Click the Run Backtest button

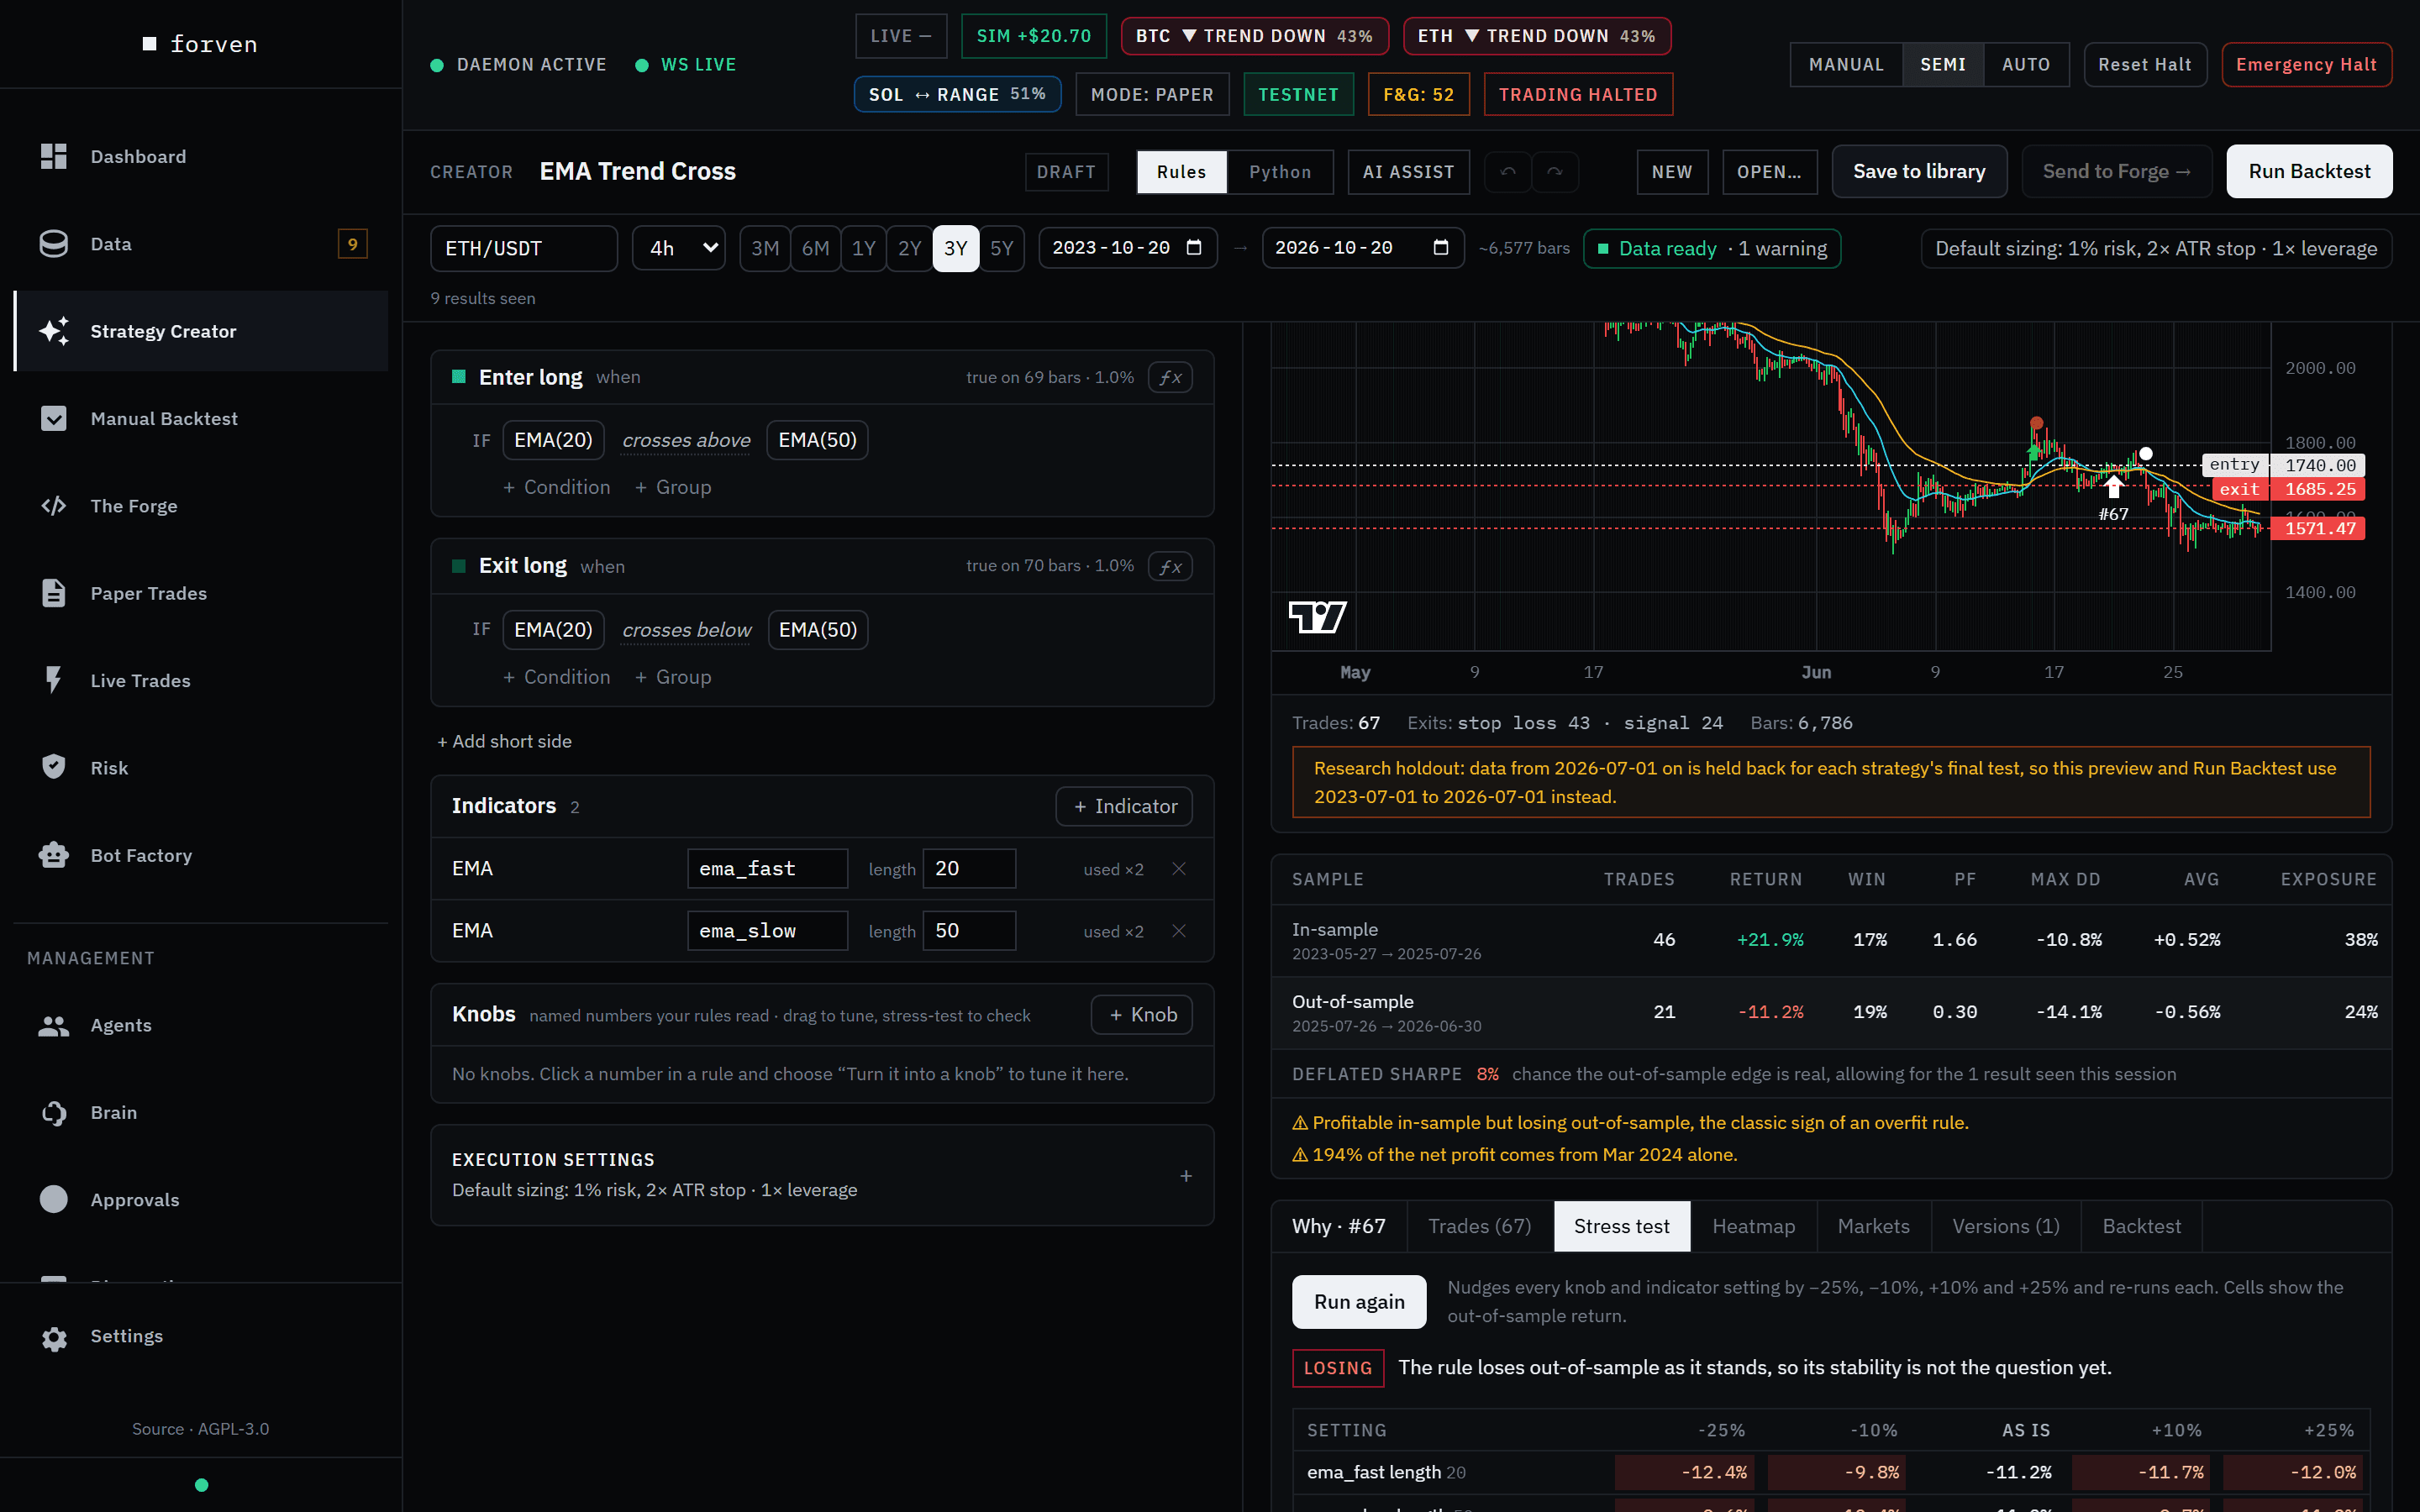click(x=2309, y=171)
